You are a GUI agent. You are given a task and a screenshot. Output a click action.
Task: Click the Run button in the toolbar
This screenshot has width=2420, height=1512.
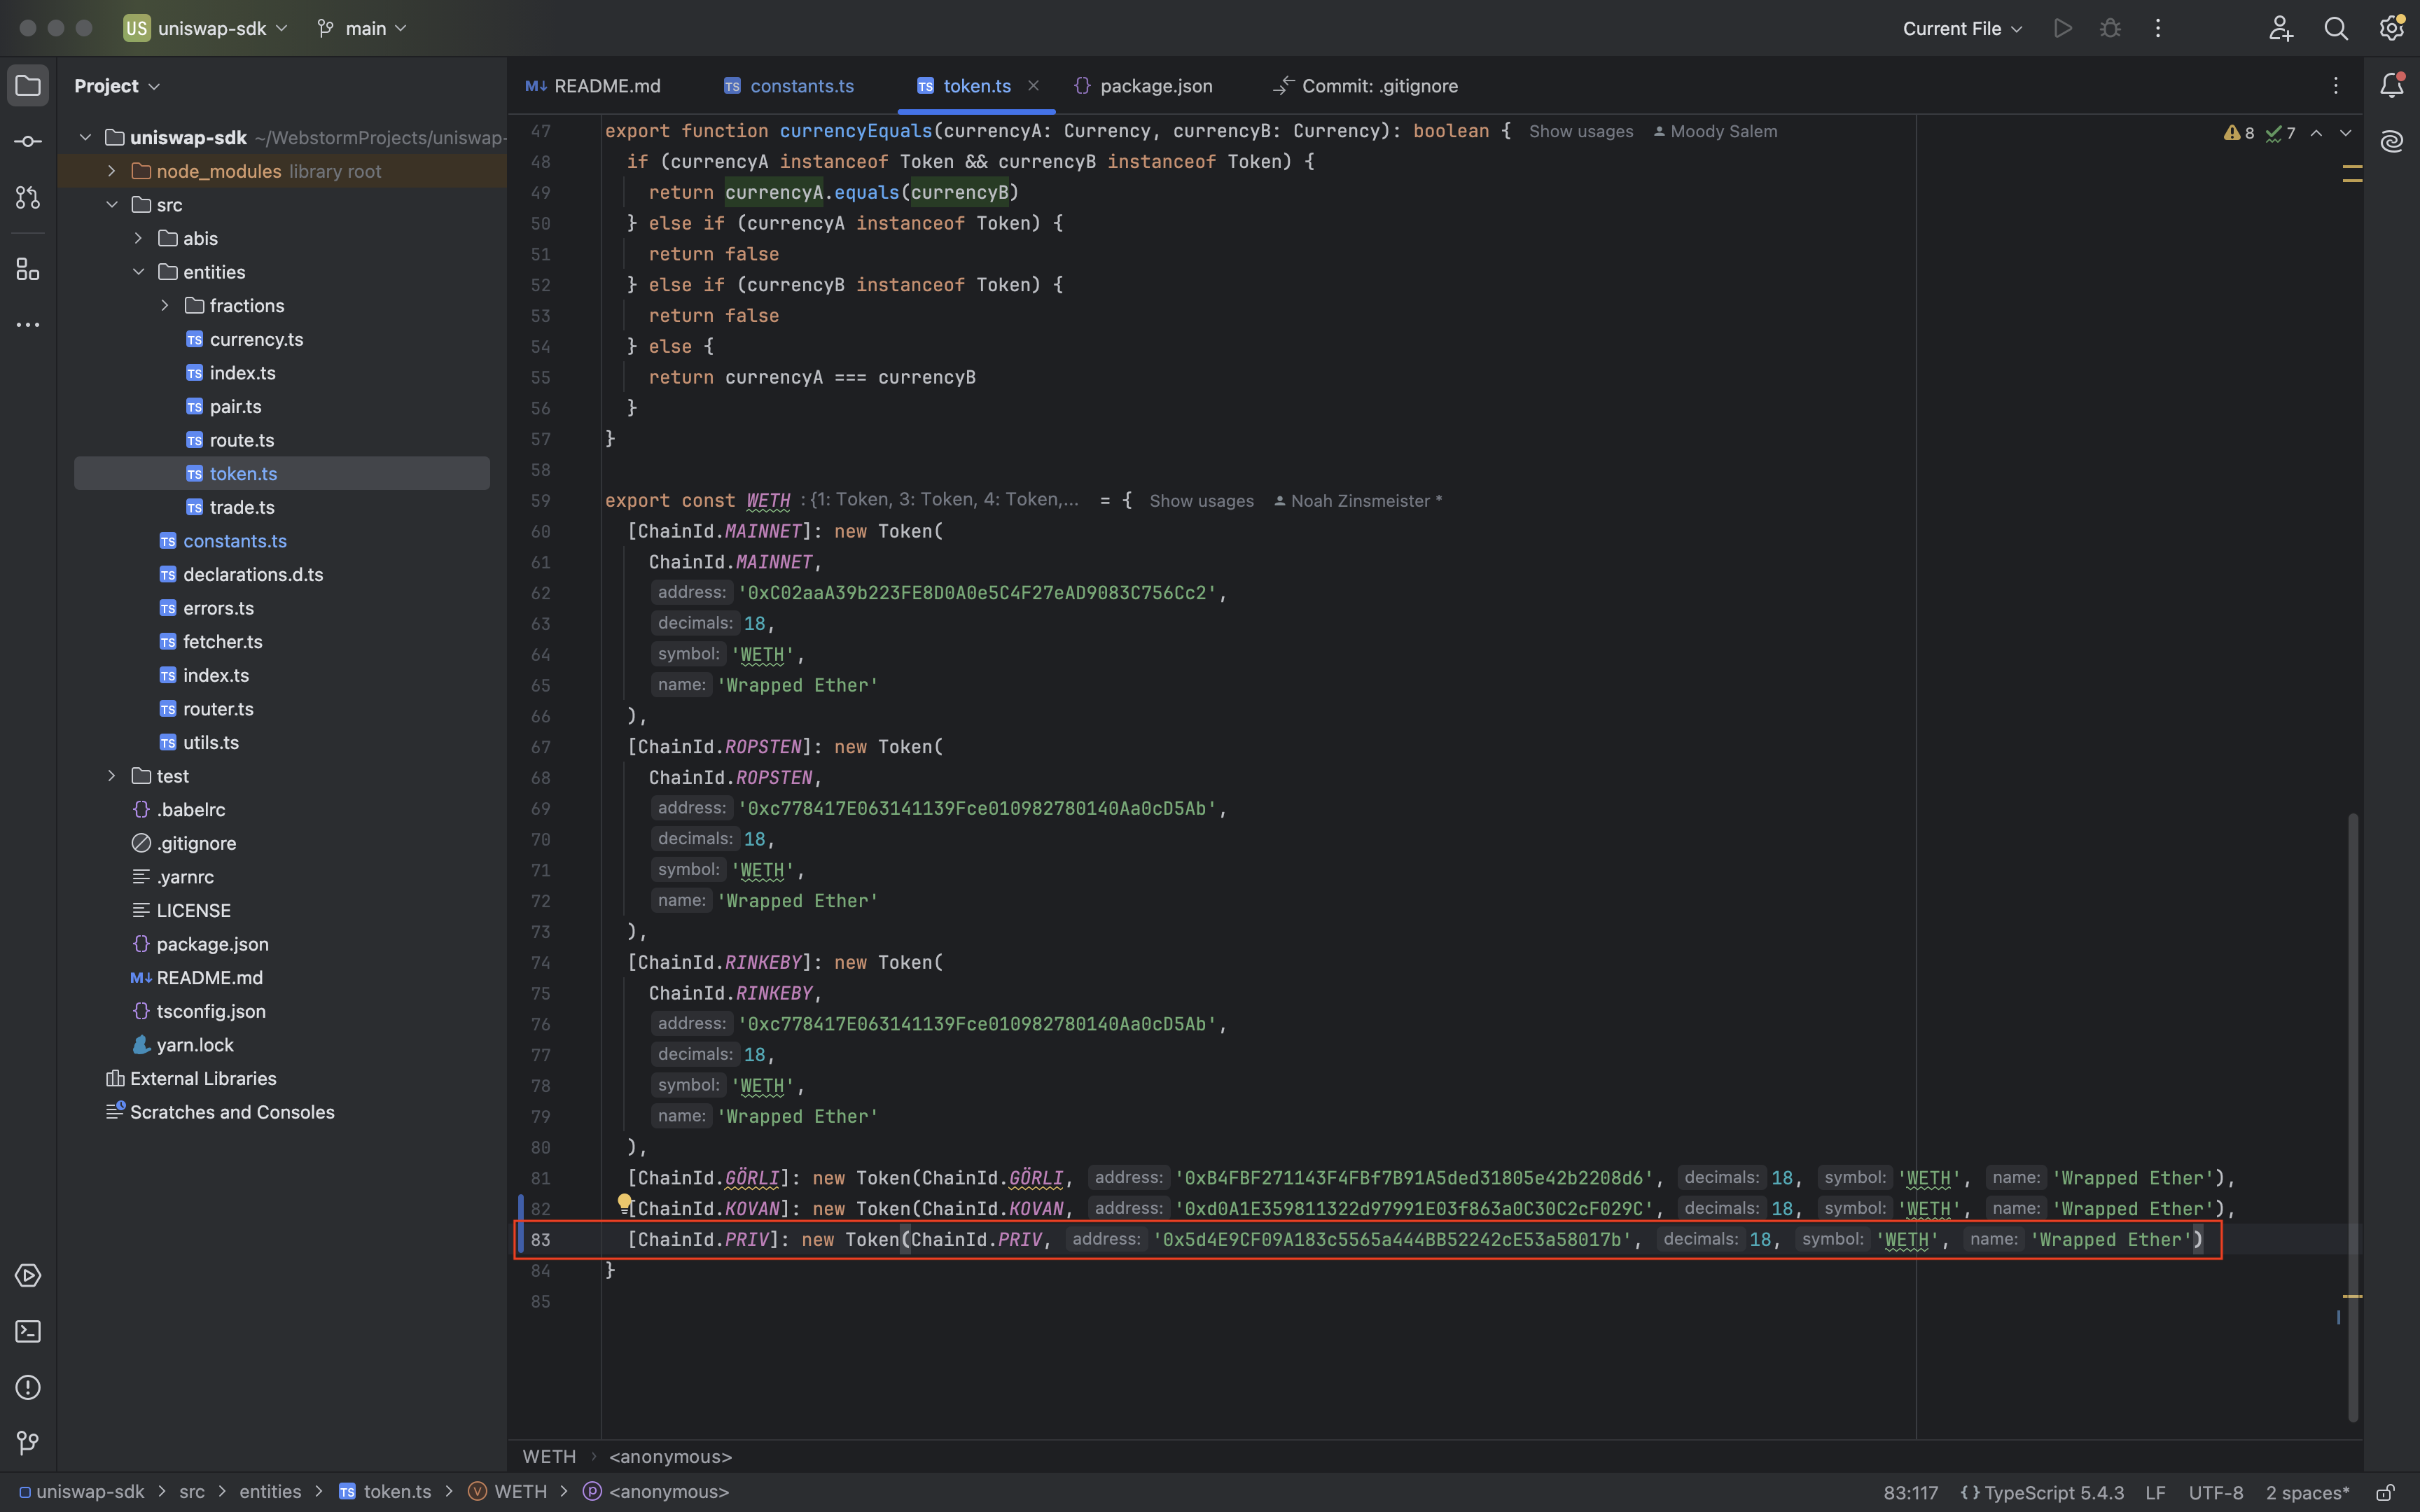coord(2062,28)
